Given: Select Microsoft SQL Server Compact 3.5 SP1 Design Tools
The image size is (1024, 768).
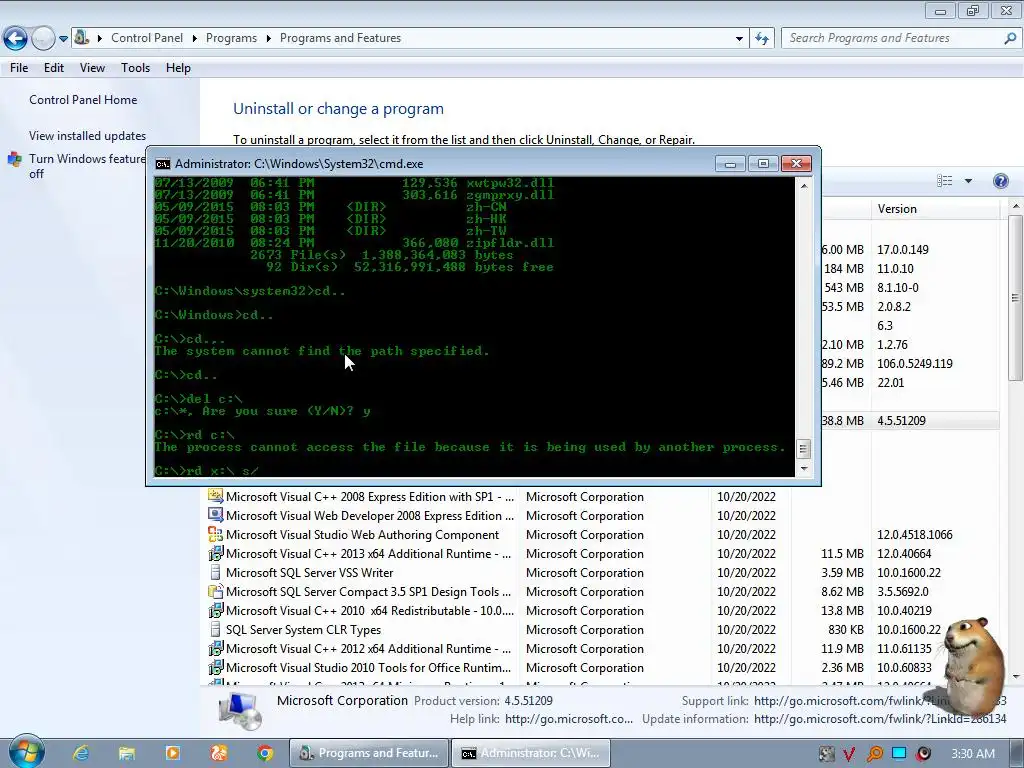Looking at the screenshot, I should (603, 592).
